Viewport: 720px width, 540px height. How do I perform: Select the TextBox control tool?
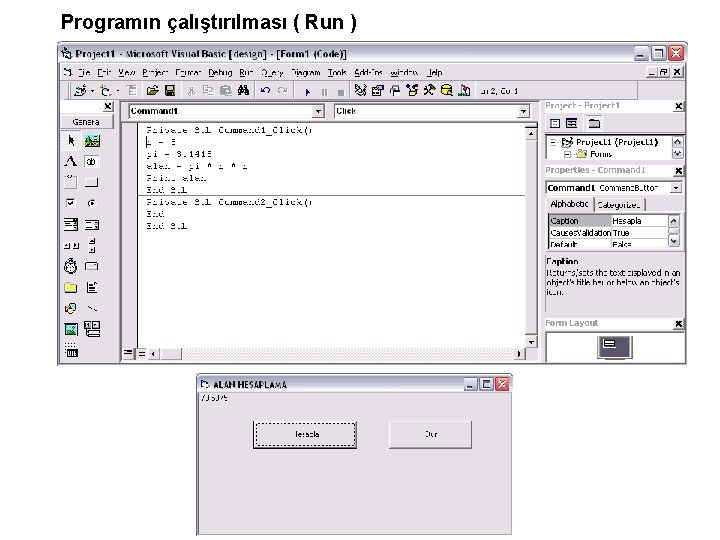pos(92,161)
